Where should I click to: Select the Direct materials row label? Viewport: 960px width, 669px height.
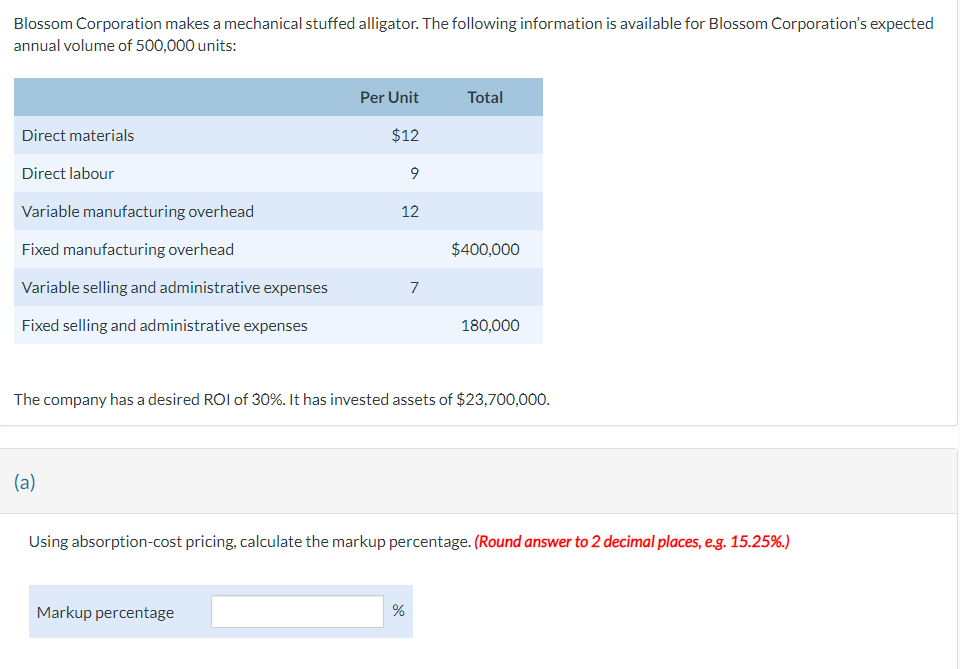tap(78, 135)
